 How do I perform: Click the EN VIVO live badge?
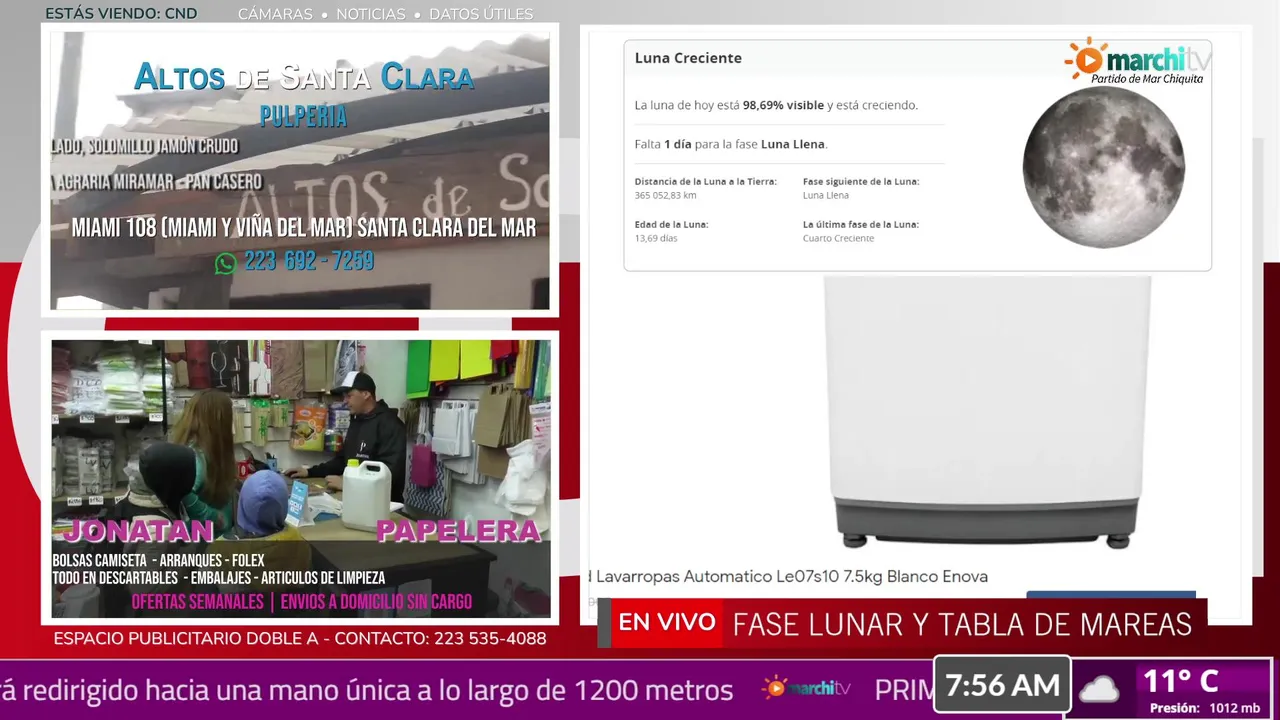(666, 623)
